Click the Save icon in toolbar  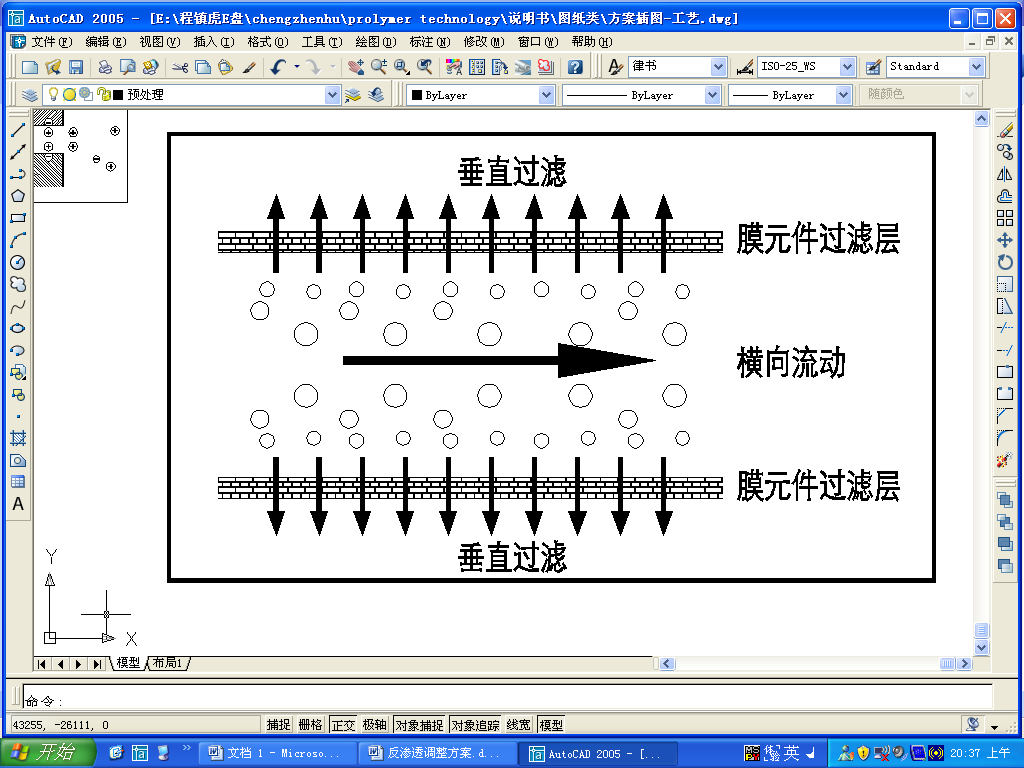click(76, 67)
